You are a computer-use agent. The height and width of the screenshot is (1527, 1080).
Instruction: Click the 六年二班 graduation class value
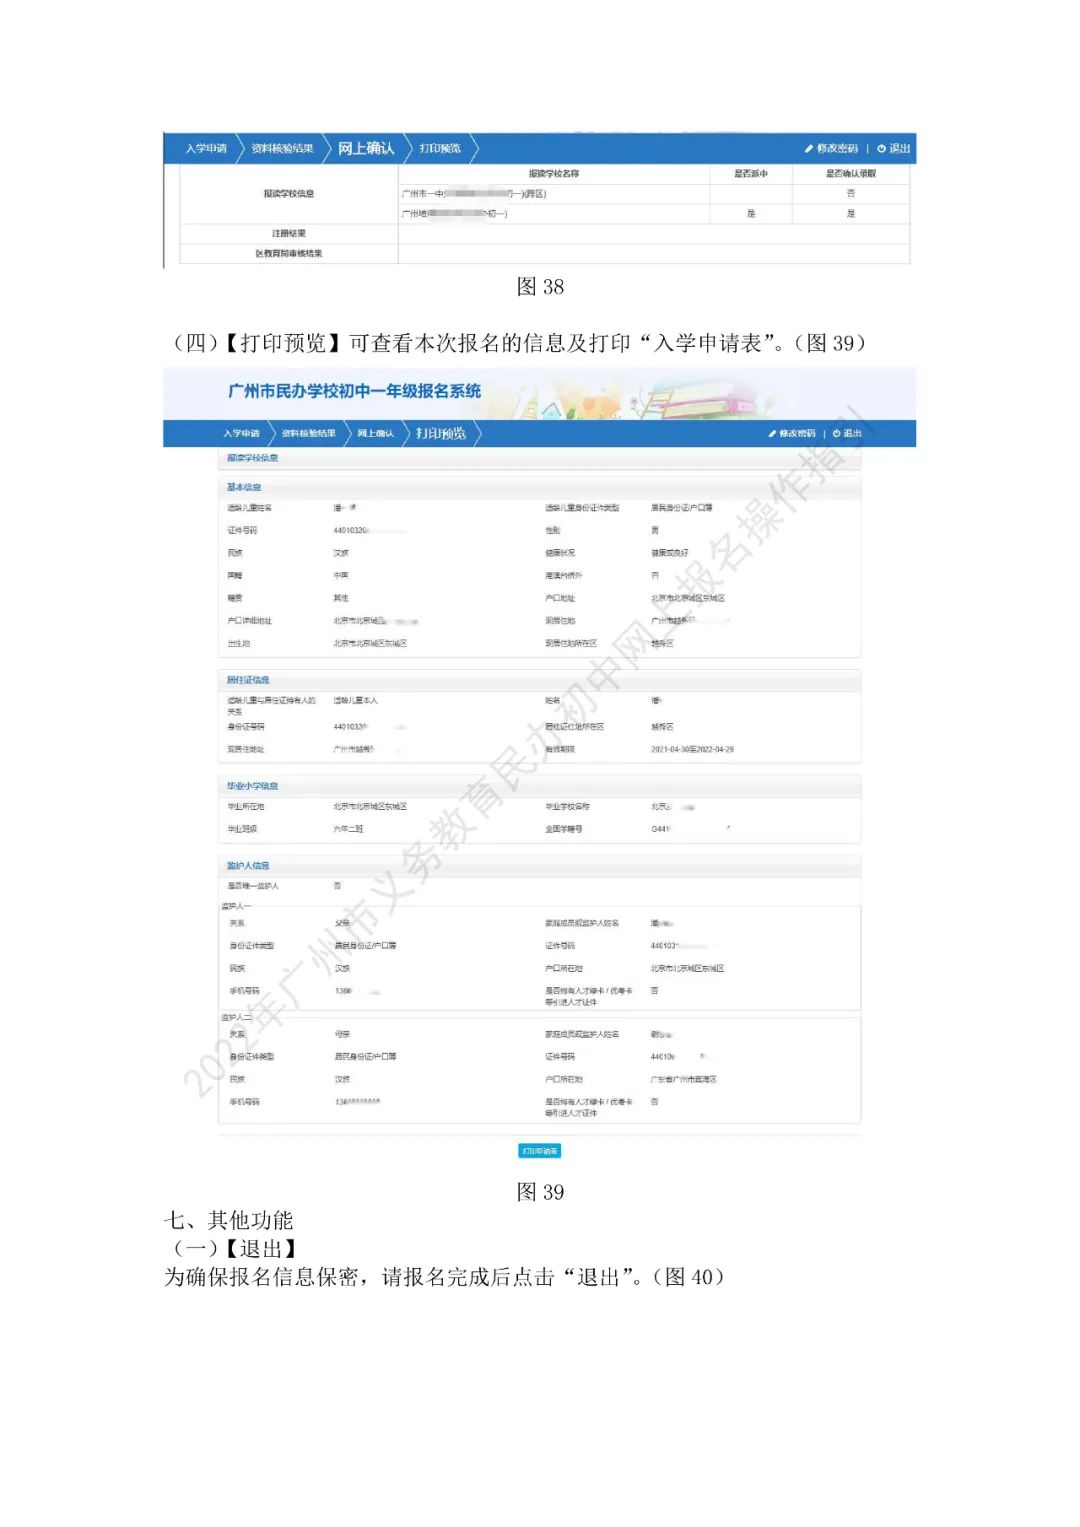point(348,829)
